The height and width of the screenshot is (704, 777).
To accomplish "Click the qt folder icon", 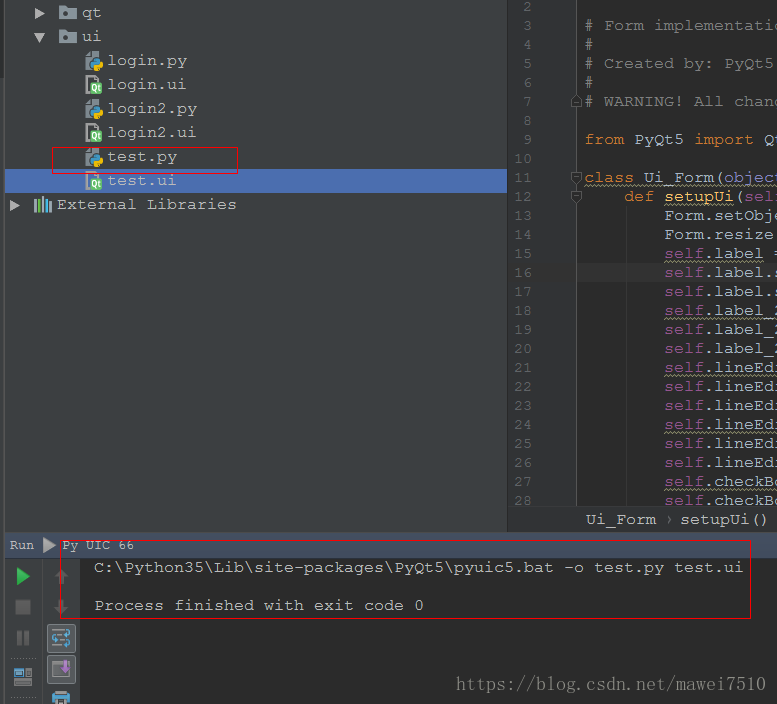I will pos(68,12).
